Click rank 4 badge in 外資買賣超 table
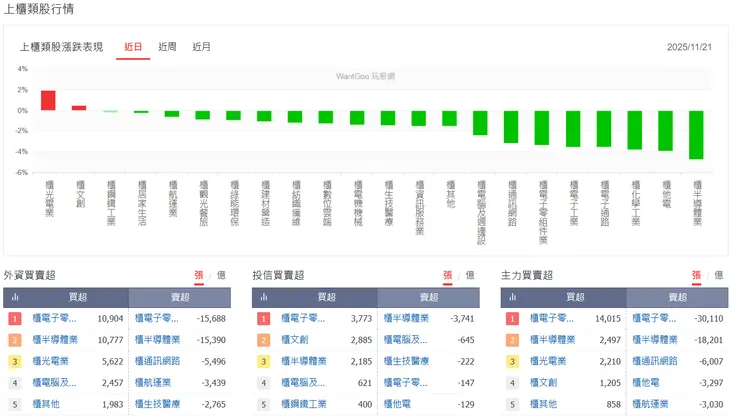The height and width of the screenshot is (419, 740). 15,383
